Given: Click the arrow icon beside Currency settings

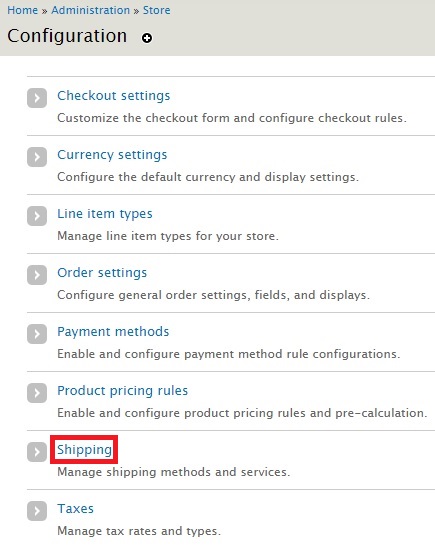Looking at the screenshot, I should (37, 157).
